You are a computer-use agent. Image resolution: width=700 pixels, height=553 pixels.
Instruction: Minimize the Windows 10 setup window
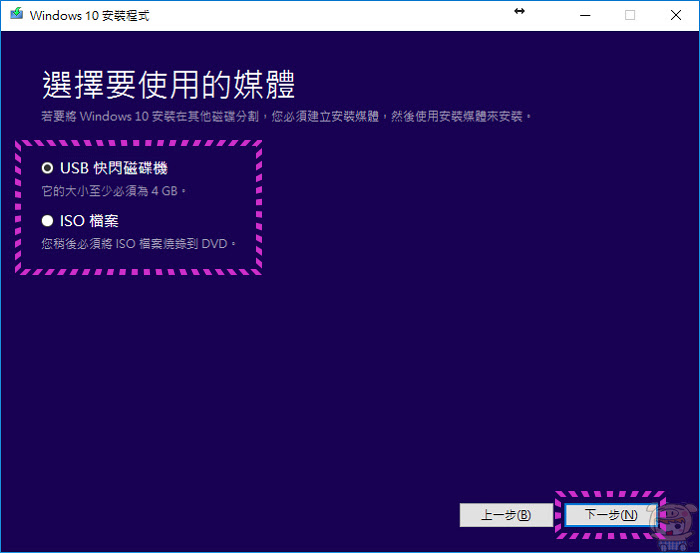pos(585,15)
